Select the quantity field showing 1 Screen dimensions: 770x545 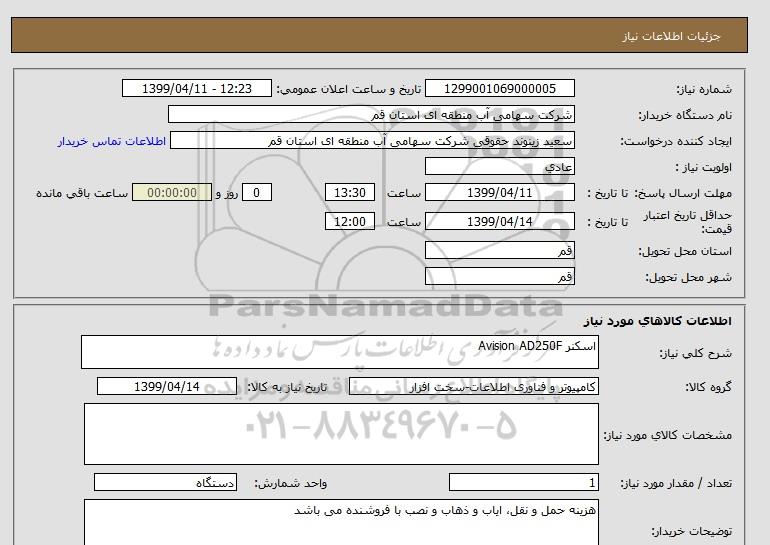524,483
